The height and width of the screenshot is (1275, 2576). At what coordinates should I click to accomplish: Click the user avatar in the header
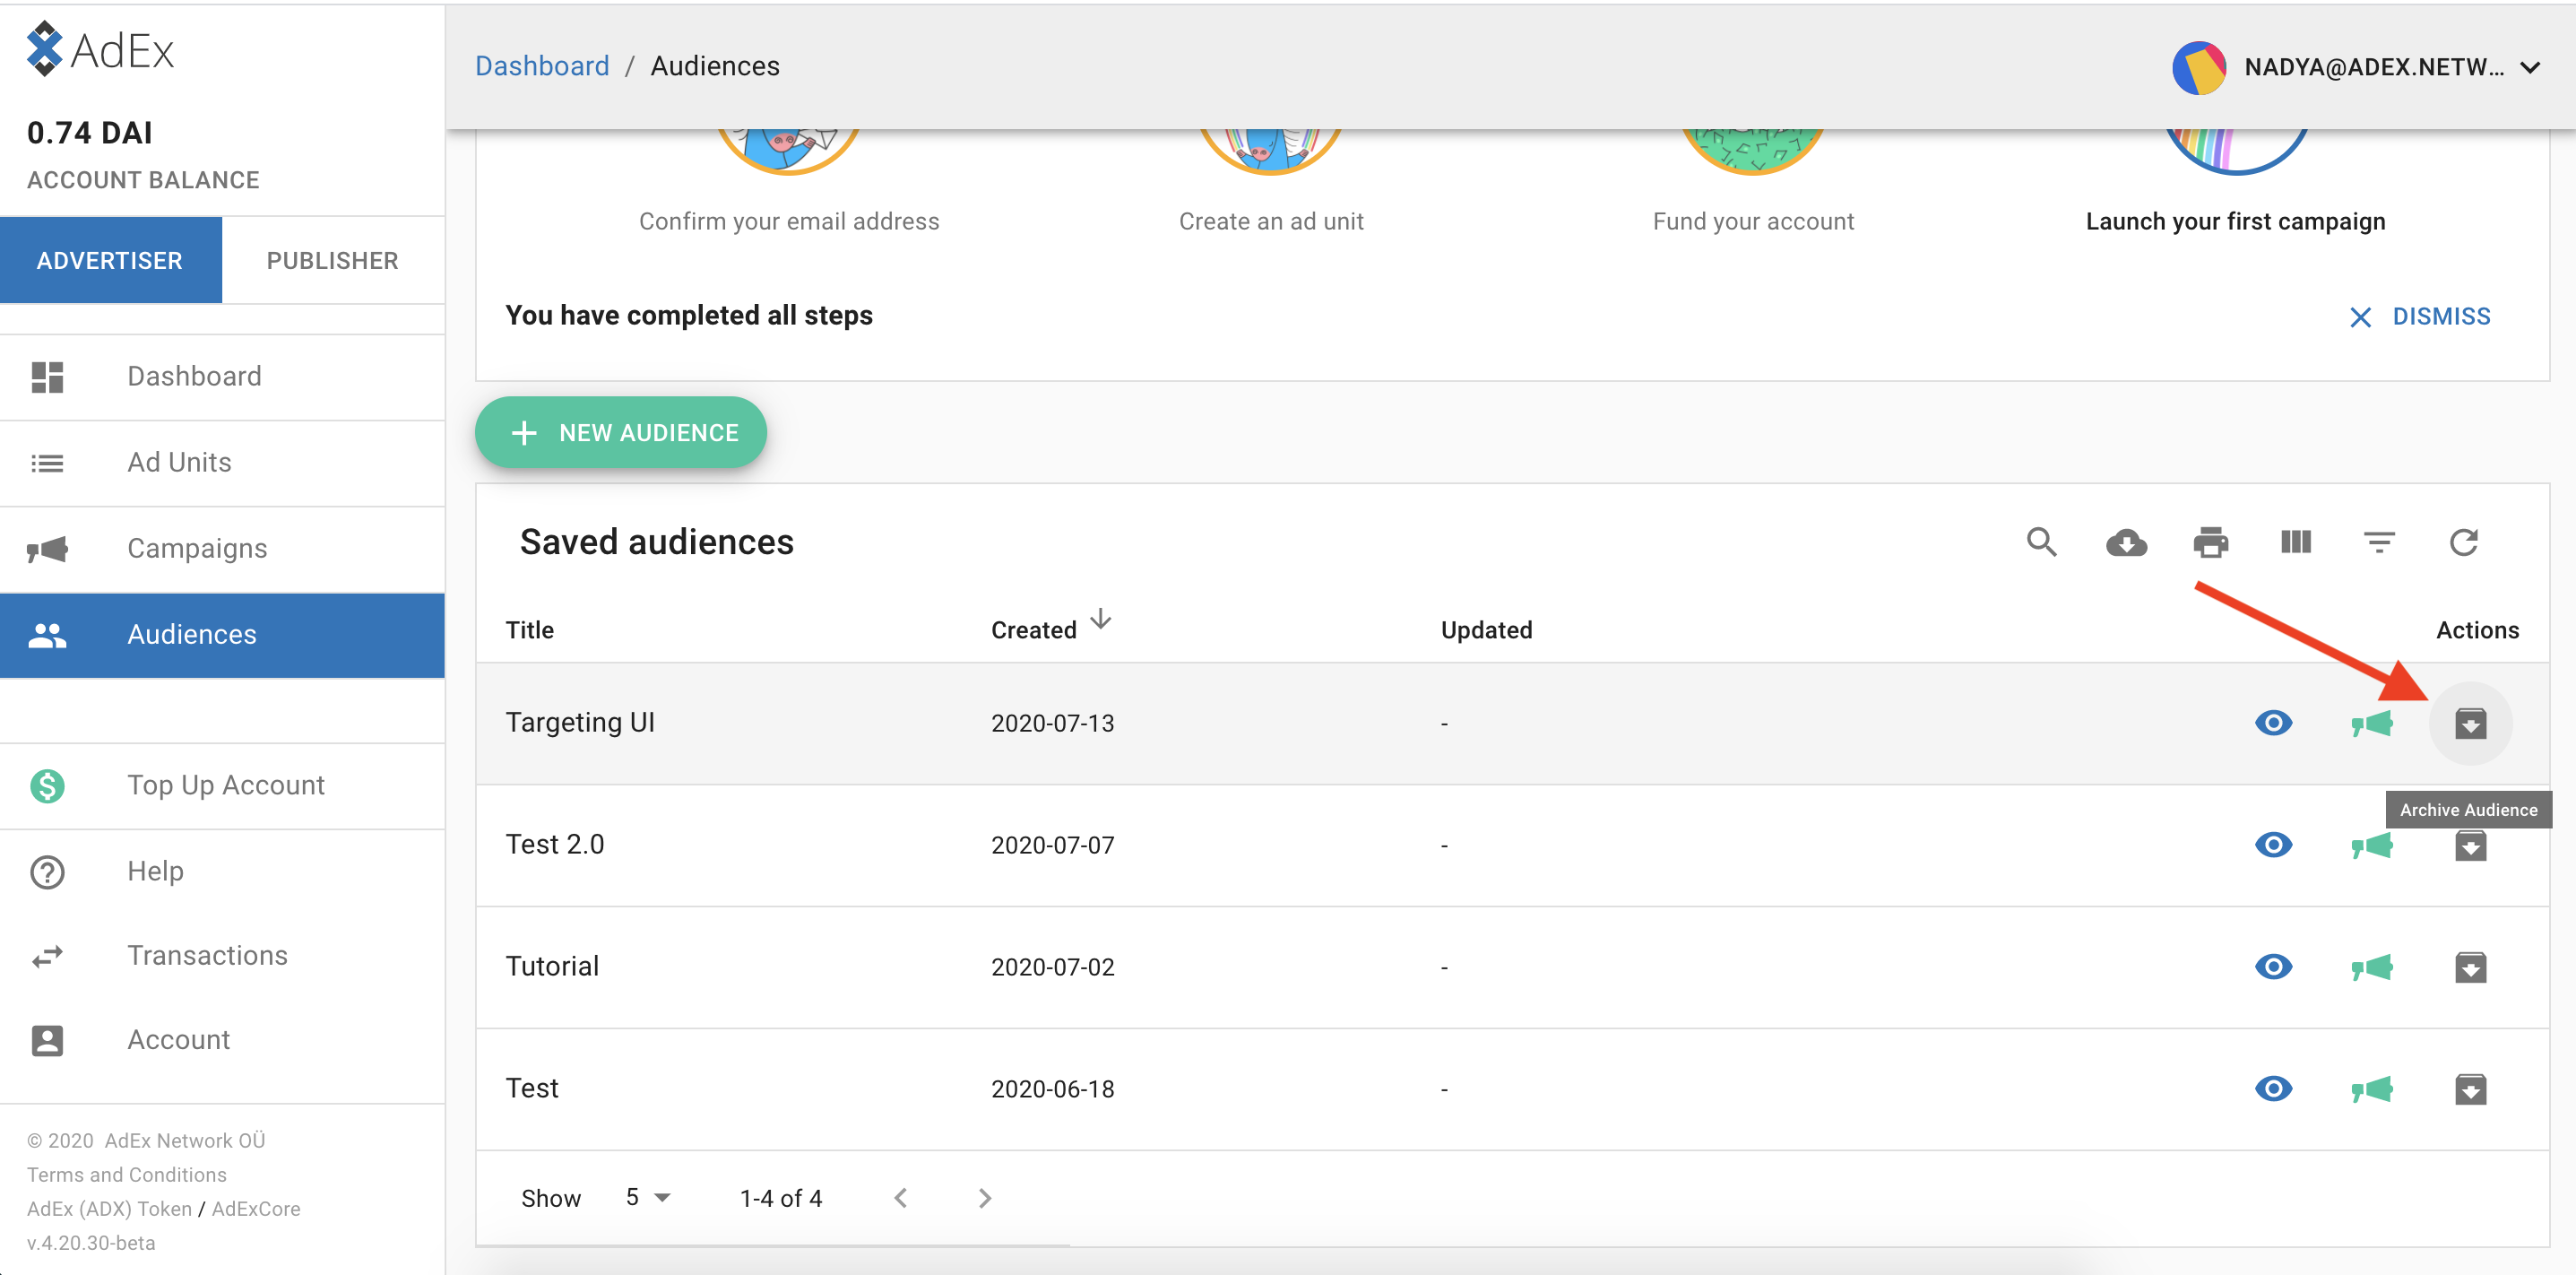(x=2198, y=67)
